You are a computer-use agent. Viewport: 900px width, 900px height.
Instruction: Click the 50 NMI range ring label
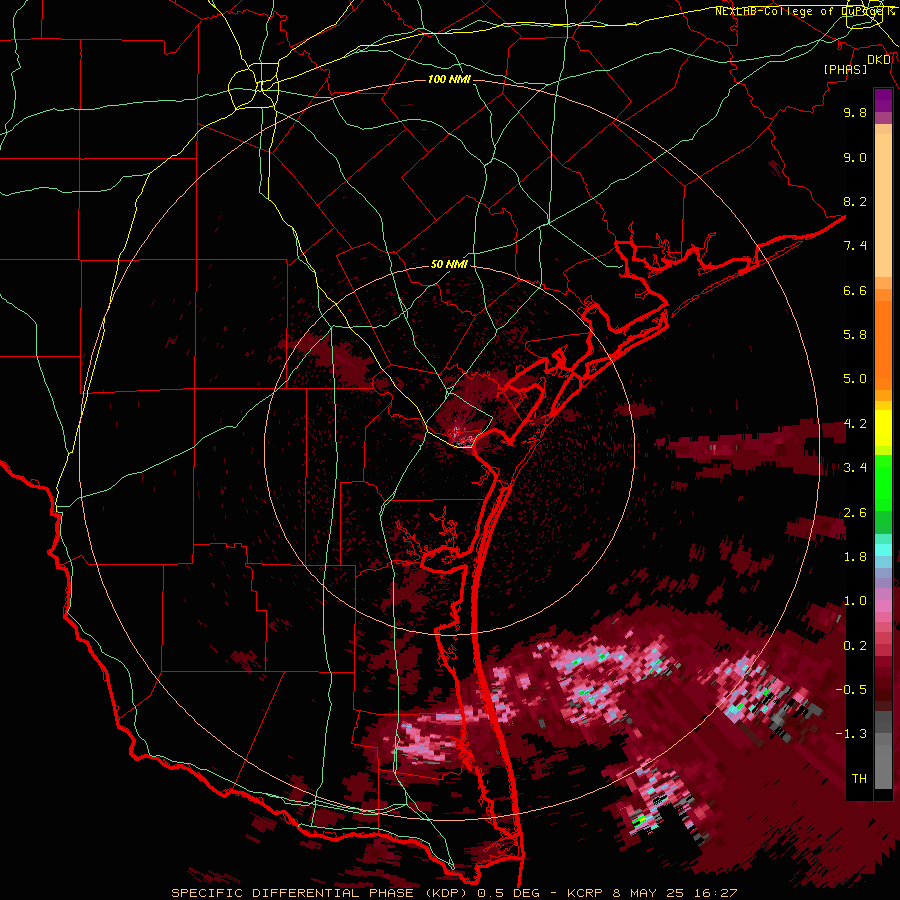[x=449, y=264]
